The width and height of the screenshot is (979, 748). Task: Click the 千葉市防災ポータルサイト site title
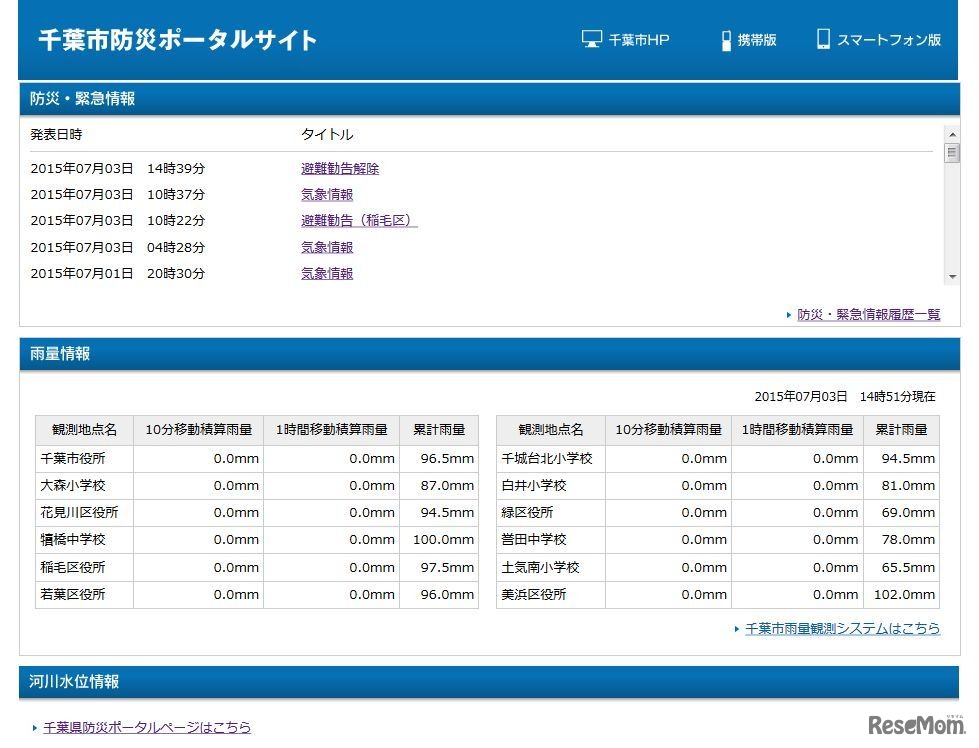176,40
